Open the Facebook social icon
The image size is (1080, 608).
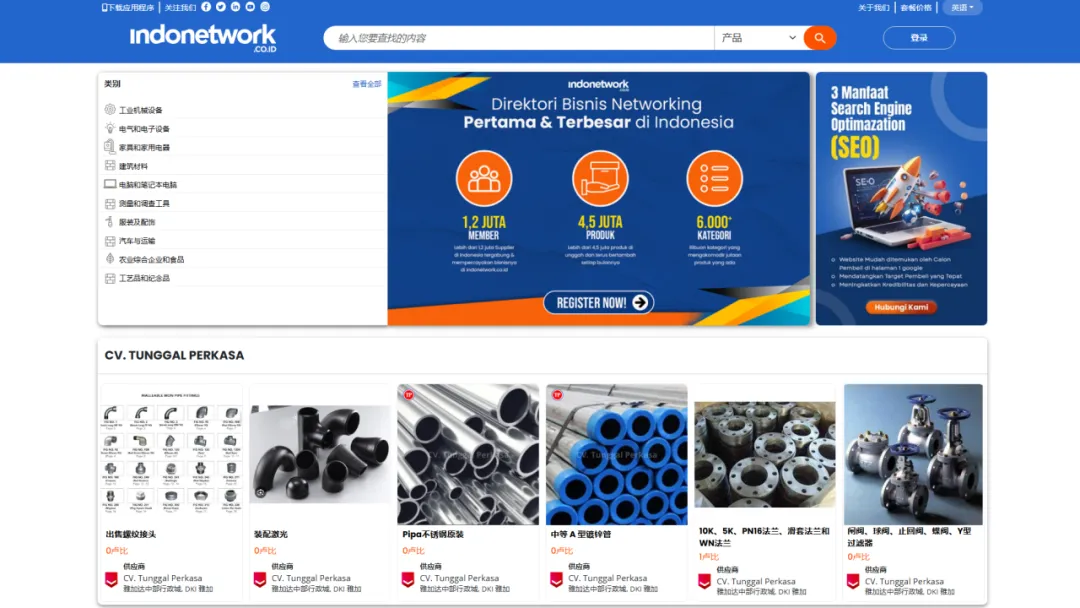[x=206, y=7]
